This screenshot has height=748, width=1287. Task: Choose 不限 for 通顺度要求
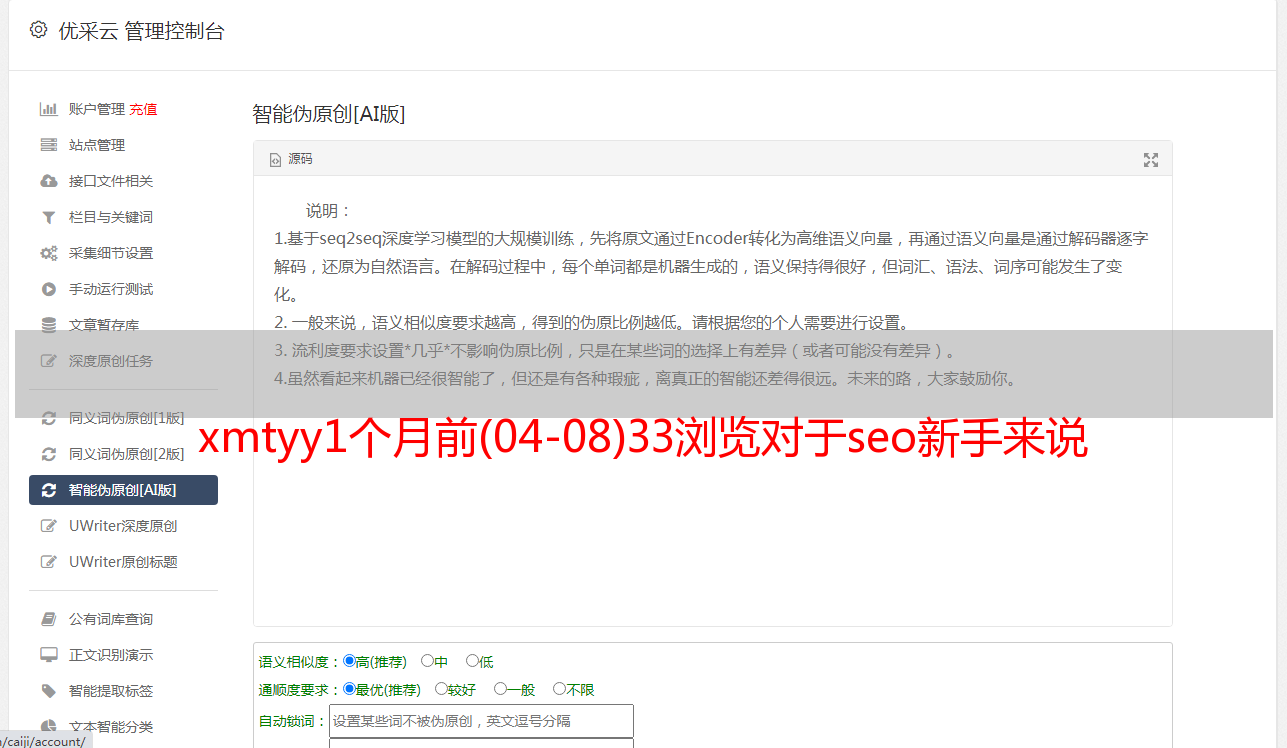tap(559, 689)
